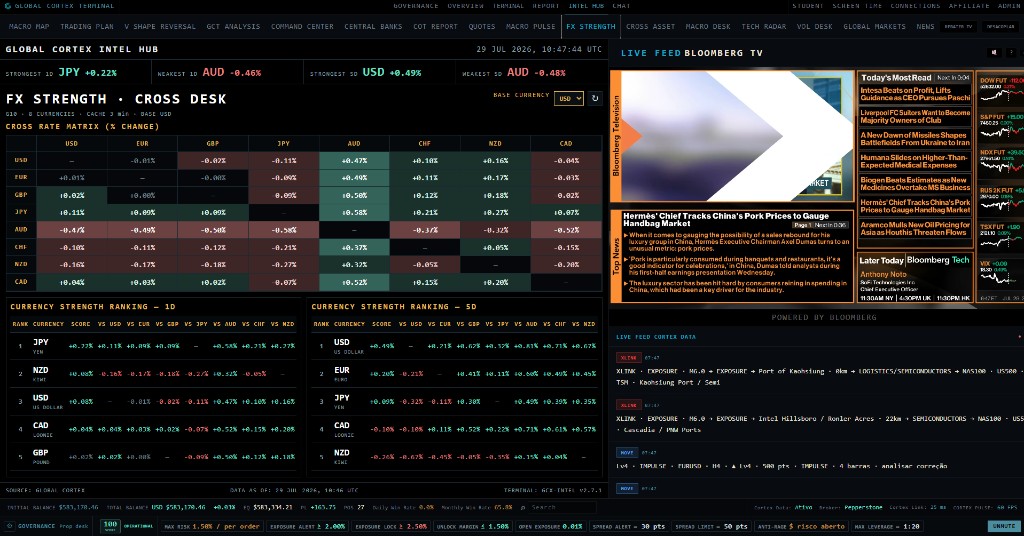The height and width of the screenshot is (536, 1024).
Task: Click headline 'Liverpool FC Suitors Want to Become'
Action: click(x=915, y=116)
